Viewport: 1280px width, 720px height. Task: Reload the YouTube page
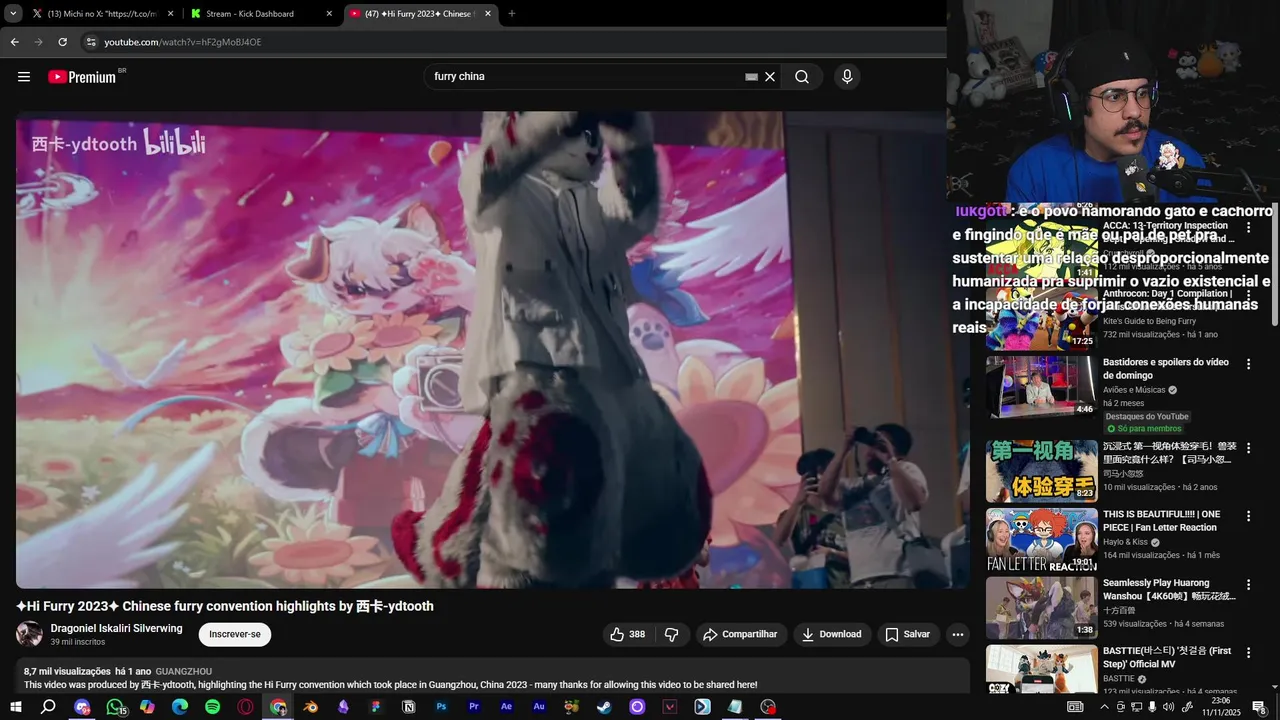pos(62,42)
